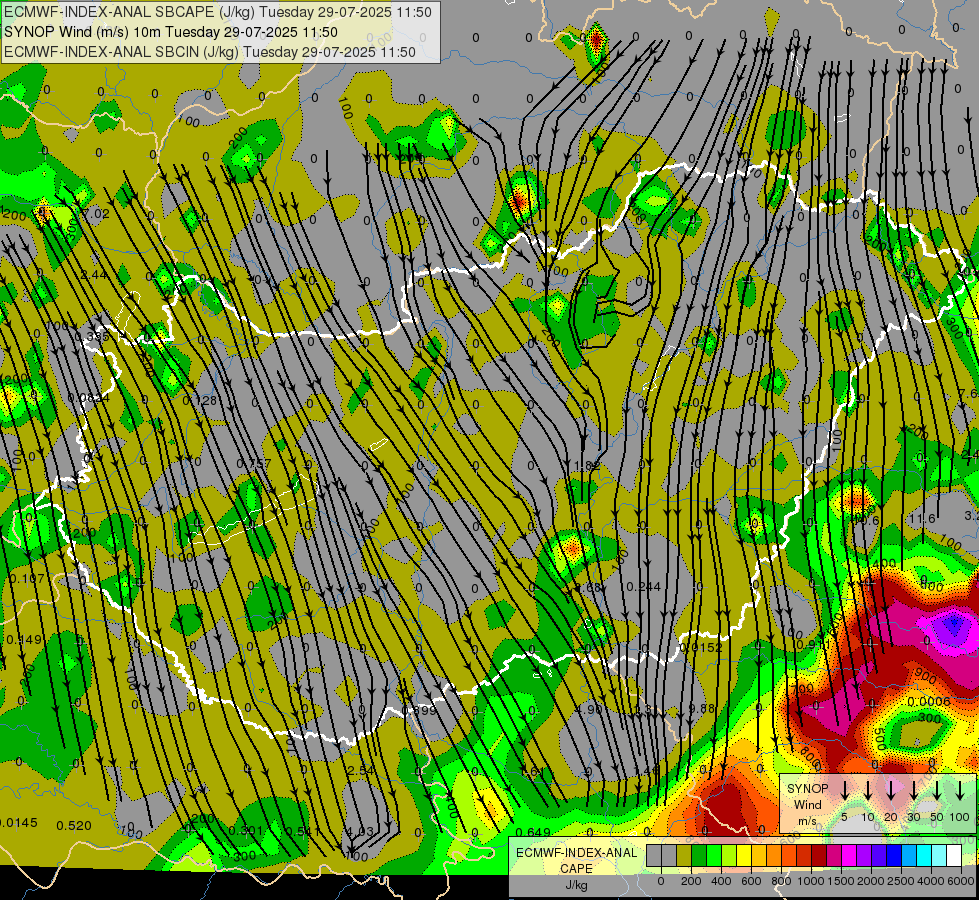
Task: Click the 0.520 value on the map
Action: [x=74, y=826]
